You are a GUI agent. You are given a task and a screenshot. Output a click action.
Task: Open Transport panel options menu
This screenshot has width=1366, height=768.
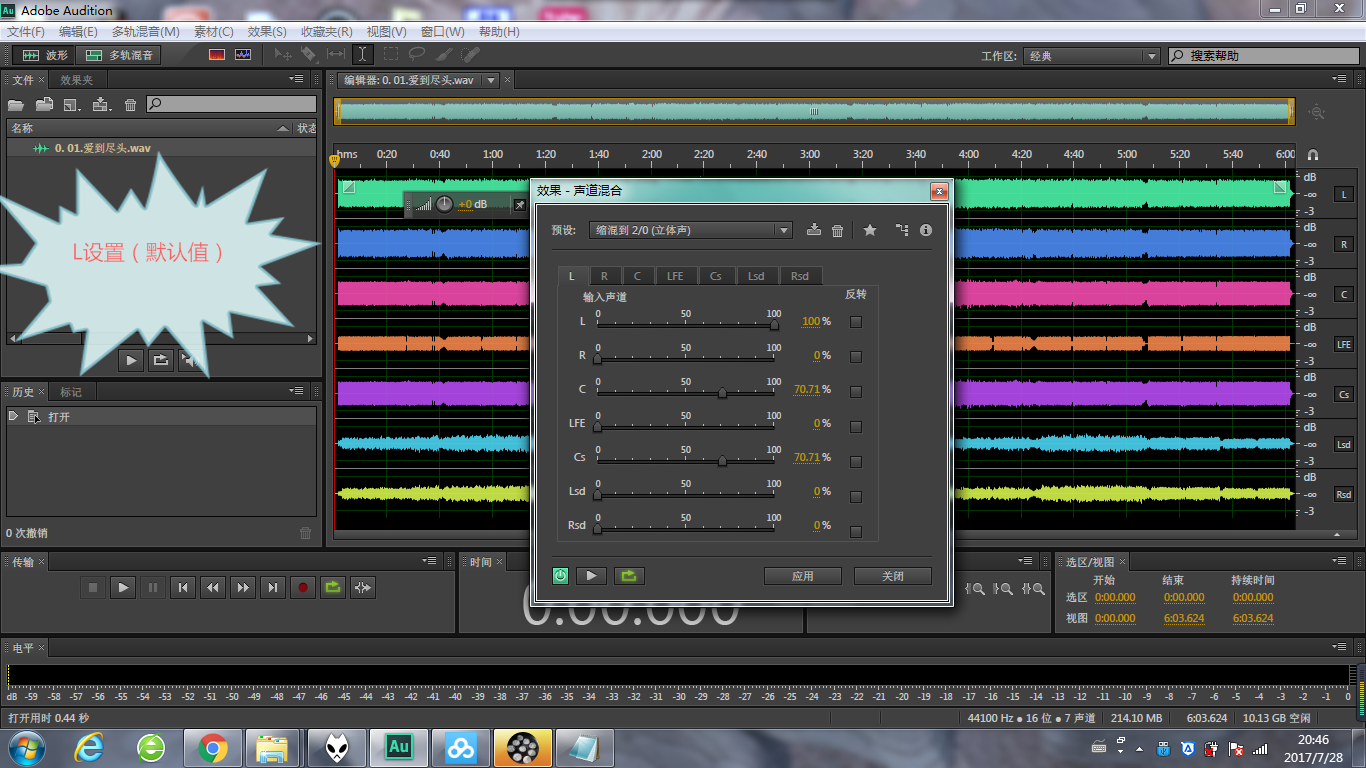[430, 561]
